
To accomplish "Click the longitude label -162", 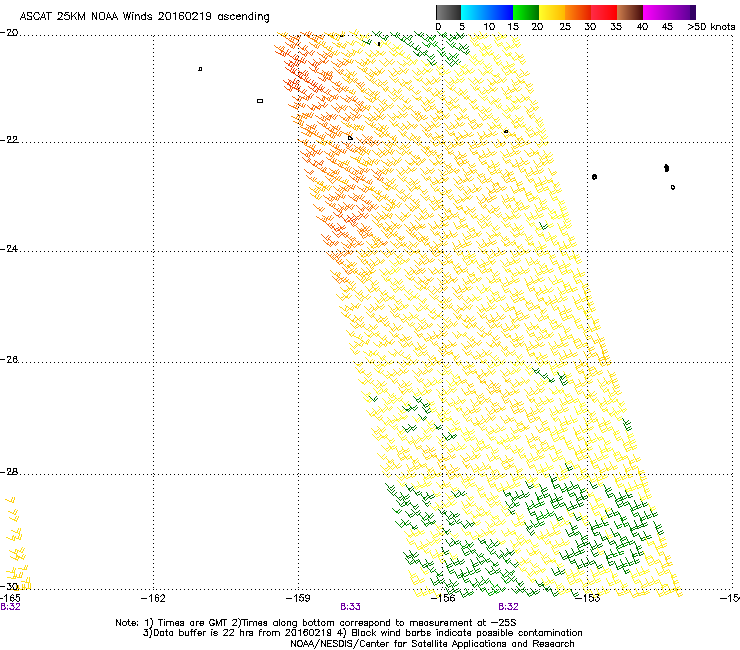I will click(x=153, y=598).
